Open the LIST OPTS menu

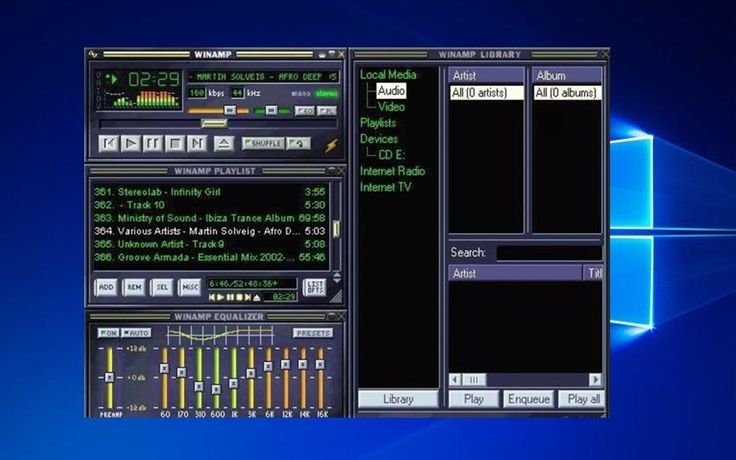pyautogui.click(x=315, y=288)
